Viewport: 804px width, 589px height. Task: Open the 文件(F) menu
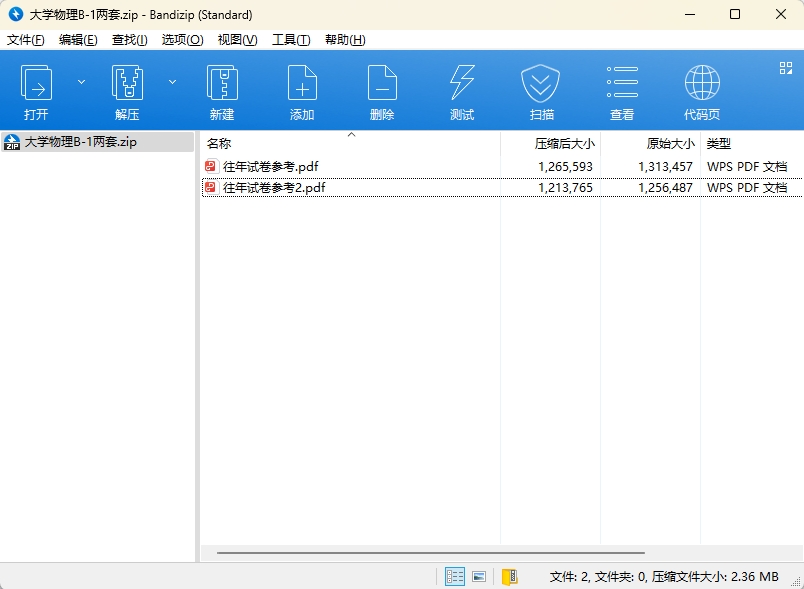[x=26, y=40]
